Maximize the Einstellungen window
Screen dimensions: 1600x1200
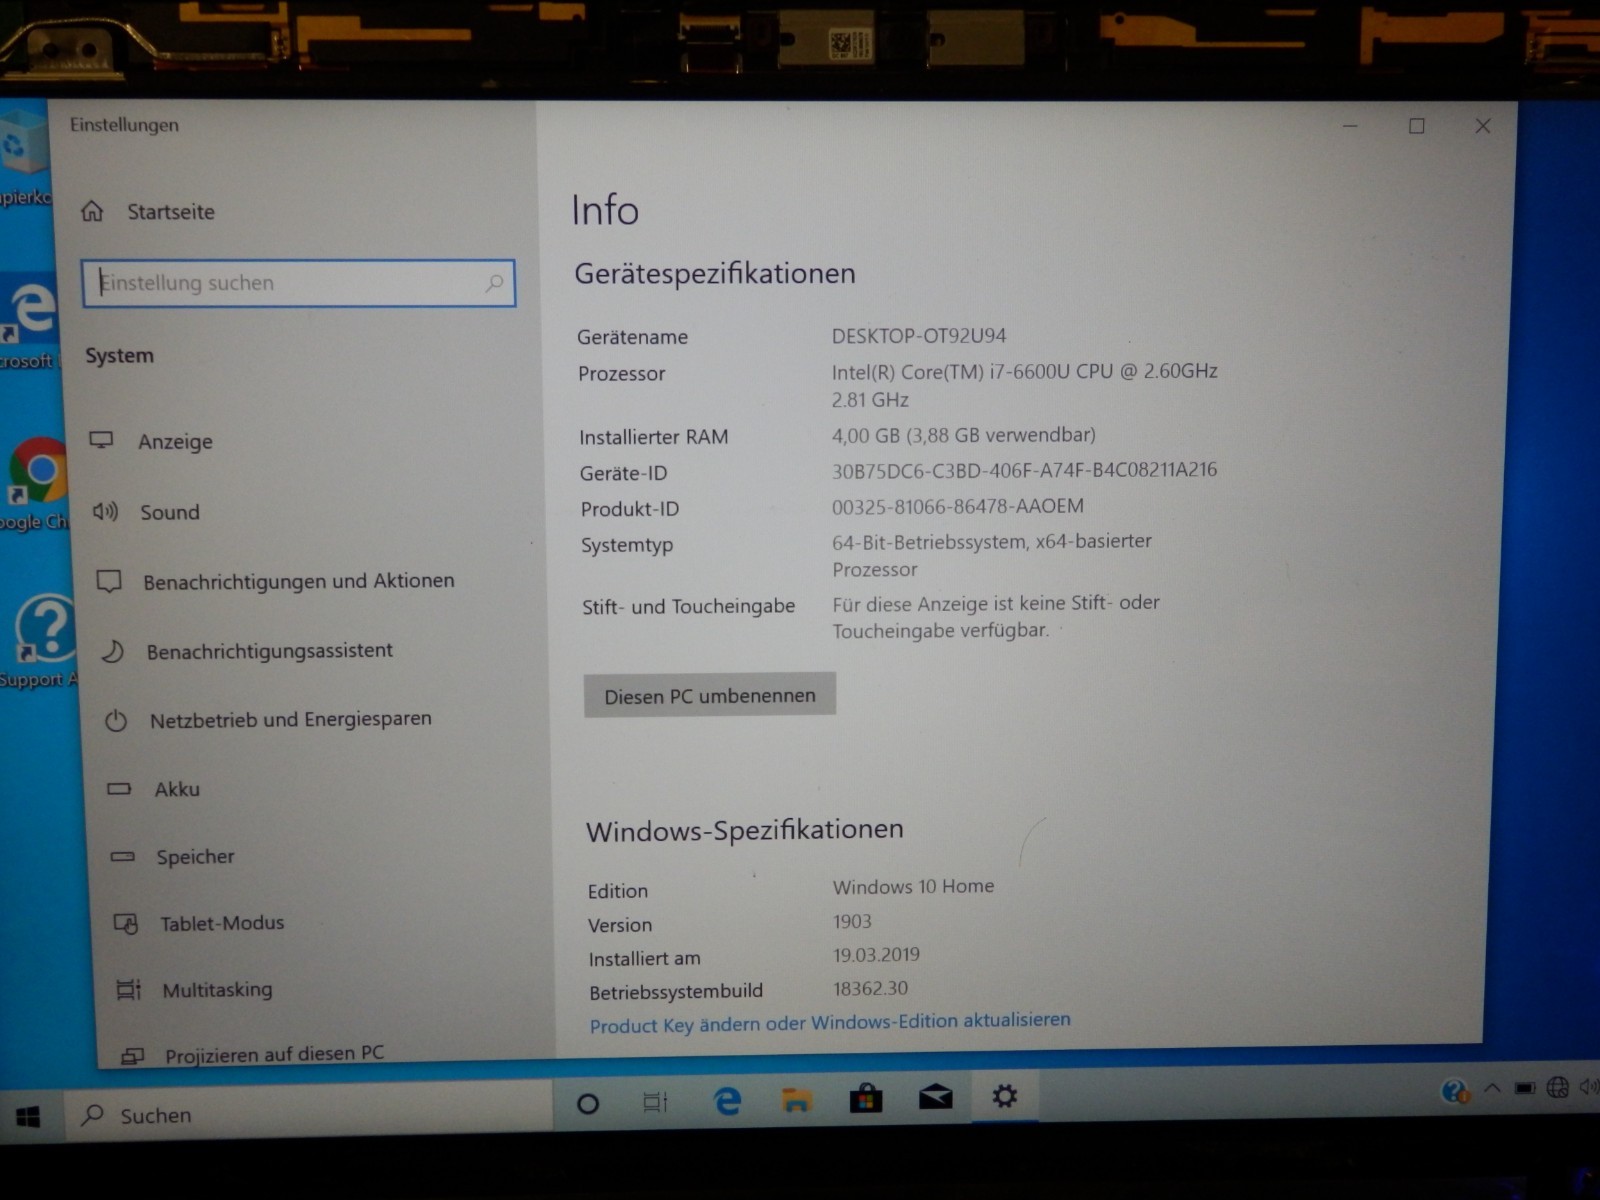pos(1417,126)
